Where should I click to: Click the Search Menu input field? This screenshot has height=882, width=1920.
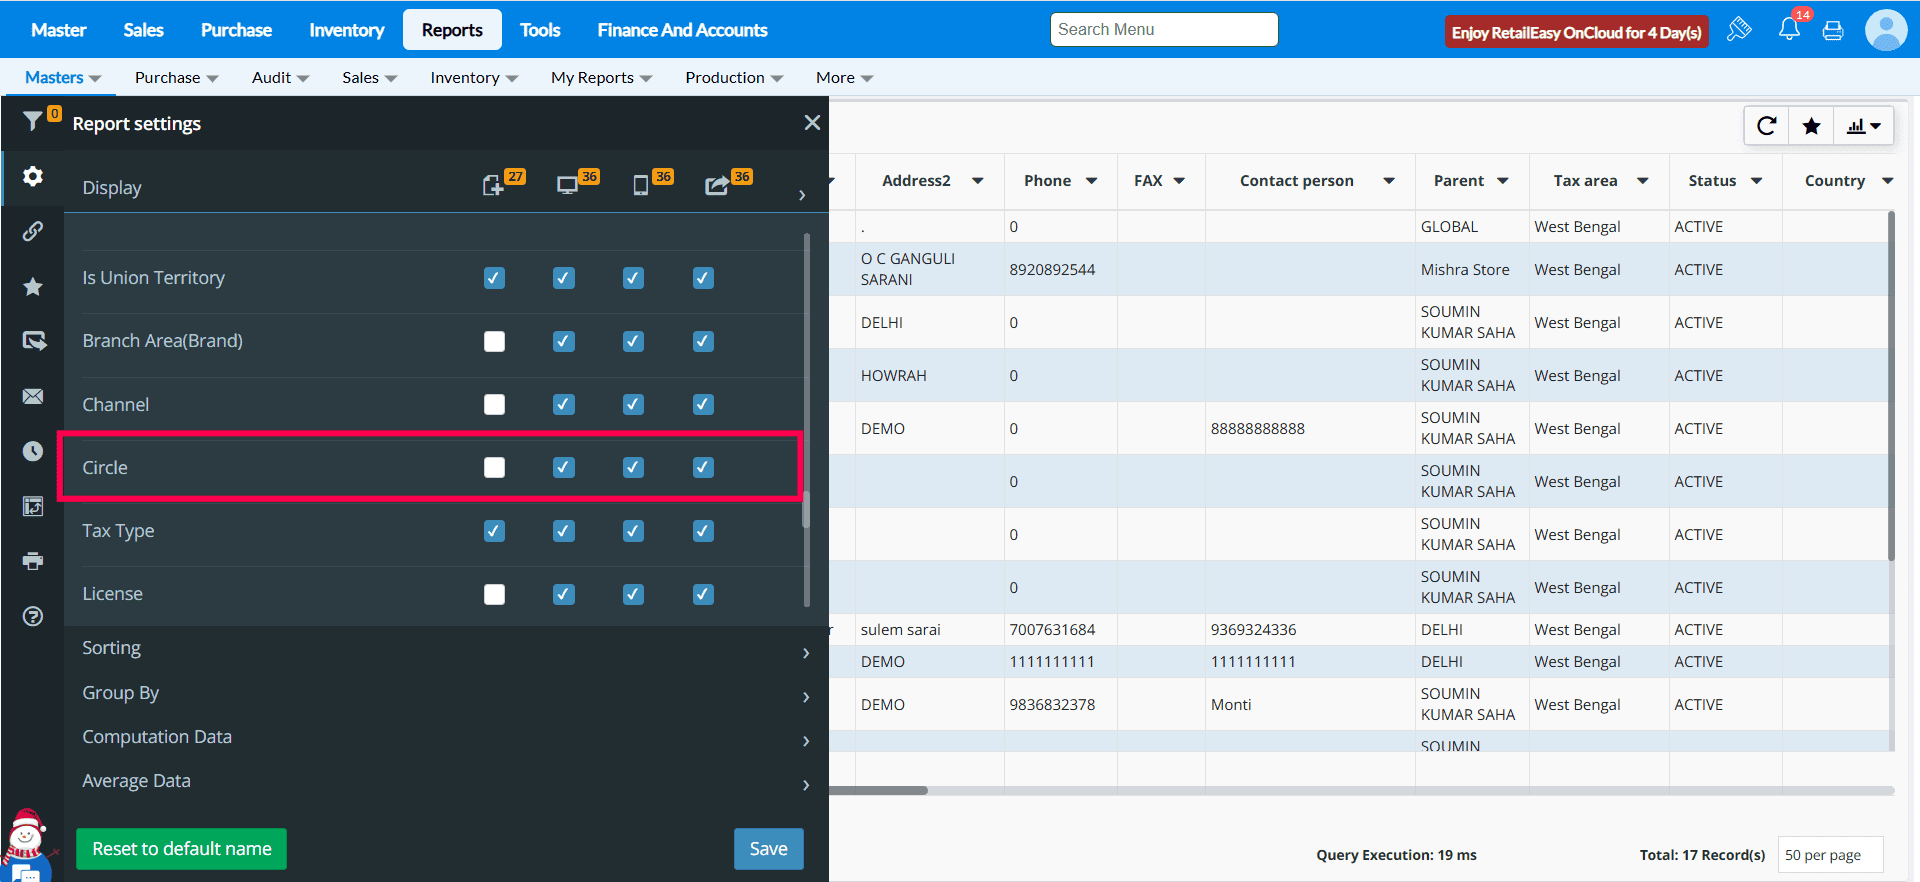click(x=1164, y=30)
